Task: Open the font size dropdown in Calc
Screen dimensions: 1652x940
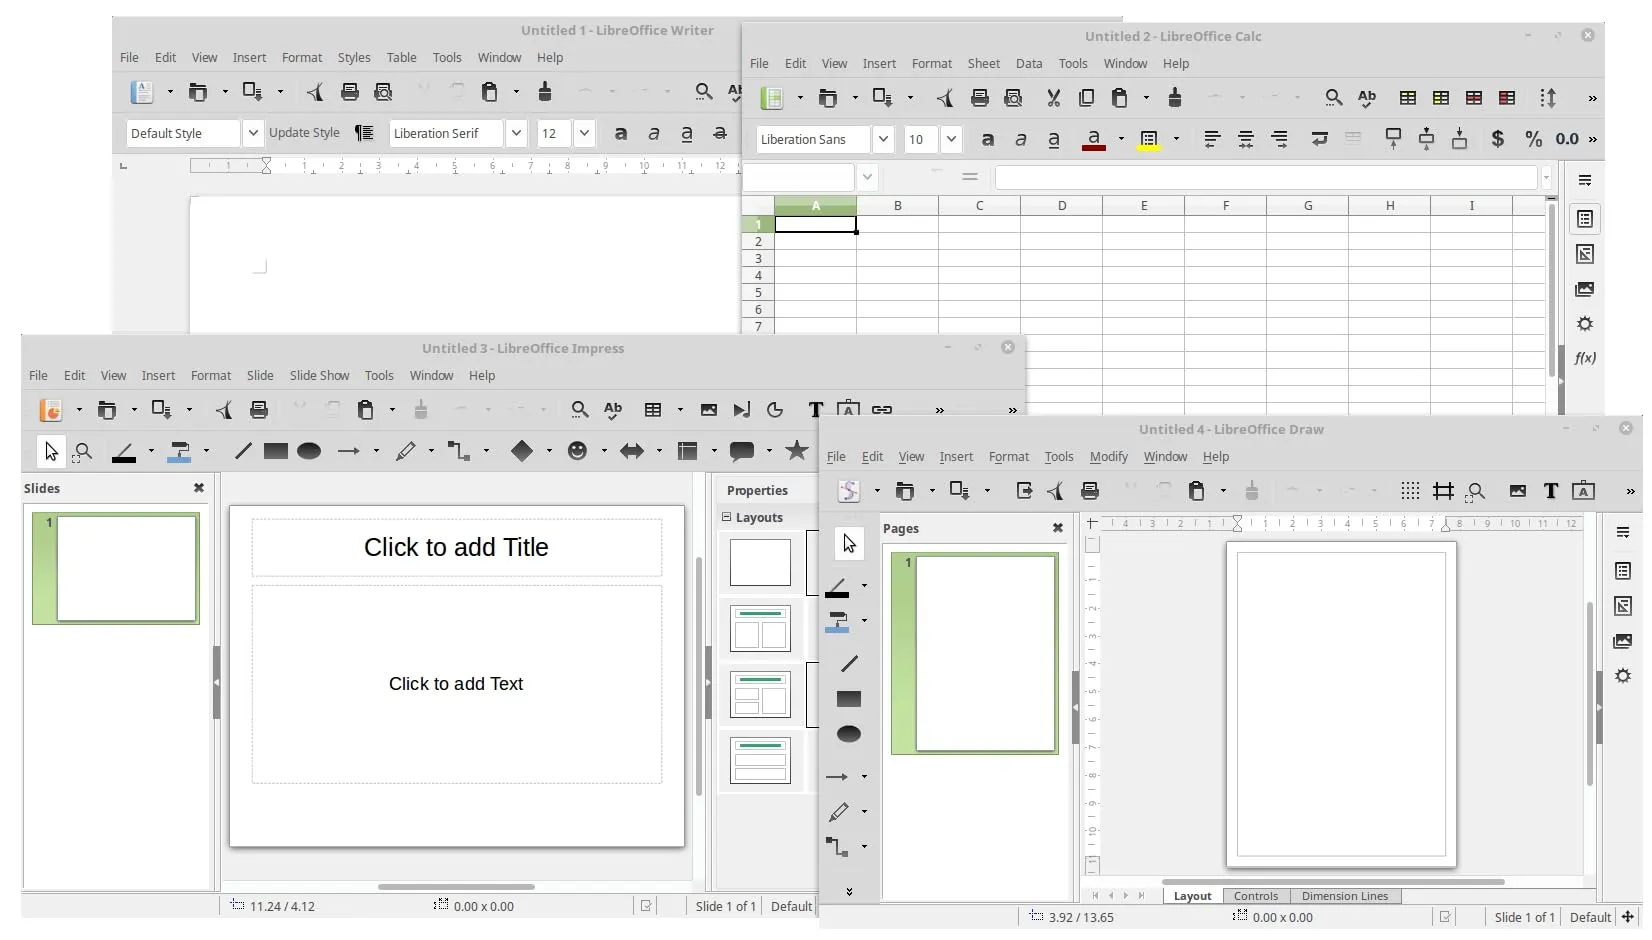Action: click(951, 139)
